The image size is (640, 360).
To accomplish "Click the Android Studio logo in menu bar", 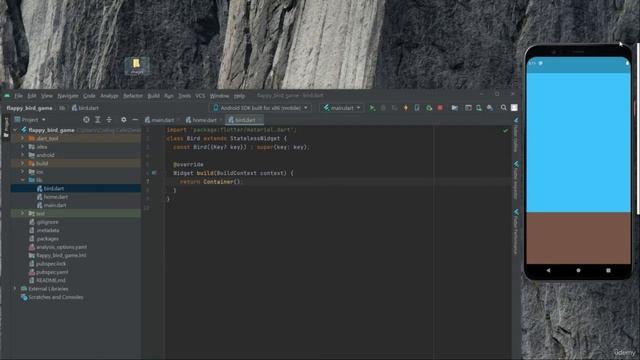I will (7, 96).
